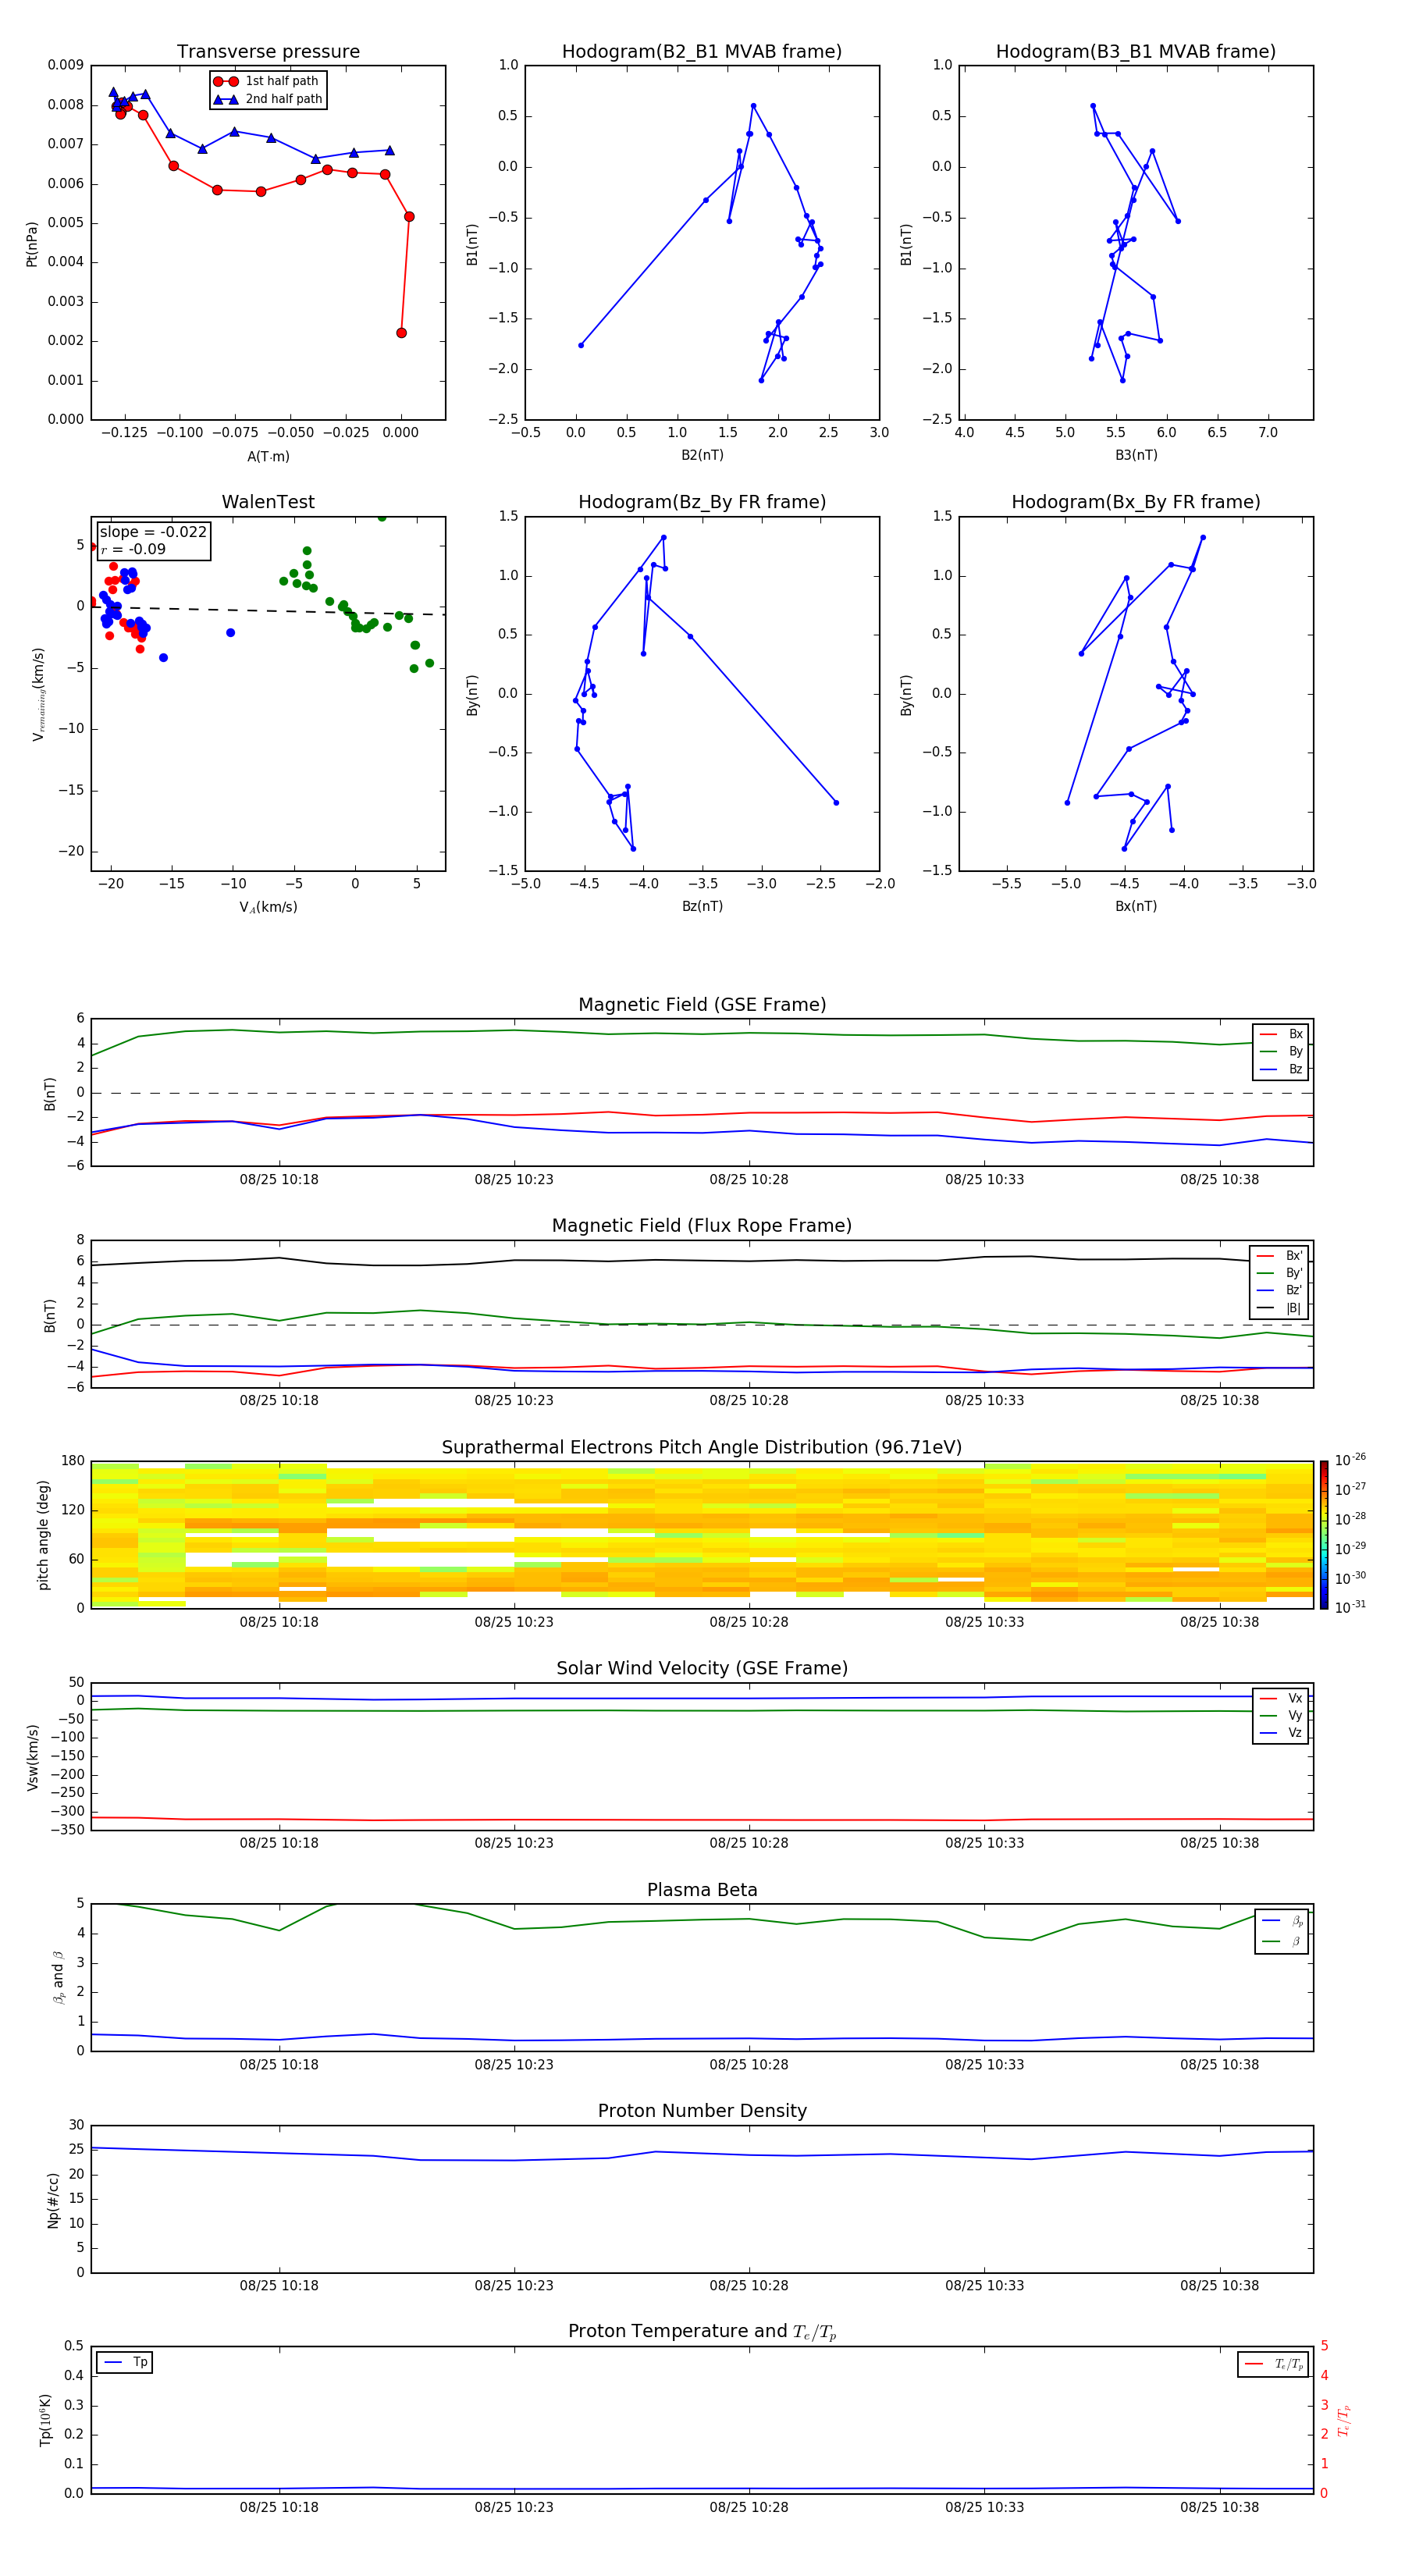This screenshot has width=1405, height=2576.
Task: Click the 'WalenTest' plot title
Action: click(x=268, y=502)
